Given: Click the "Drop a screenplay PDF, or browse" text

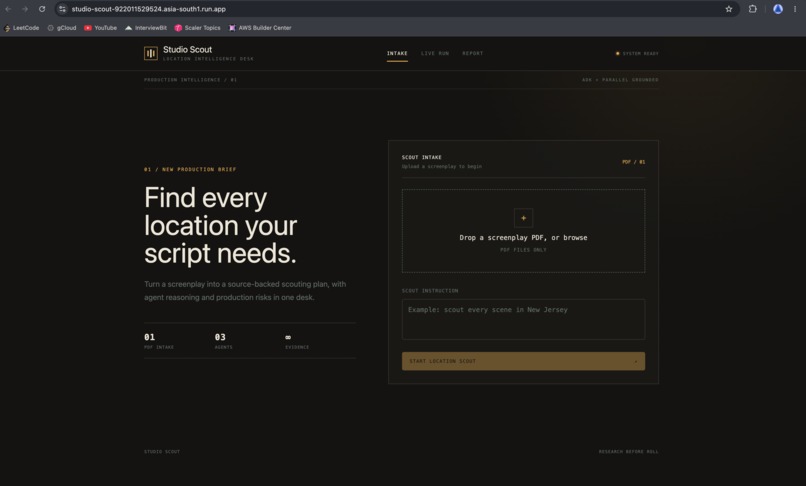Looking at the screenshot, I should [x=523, y=238].
